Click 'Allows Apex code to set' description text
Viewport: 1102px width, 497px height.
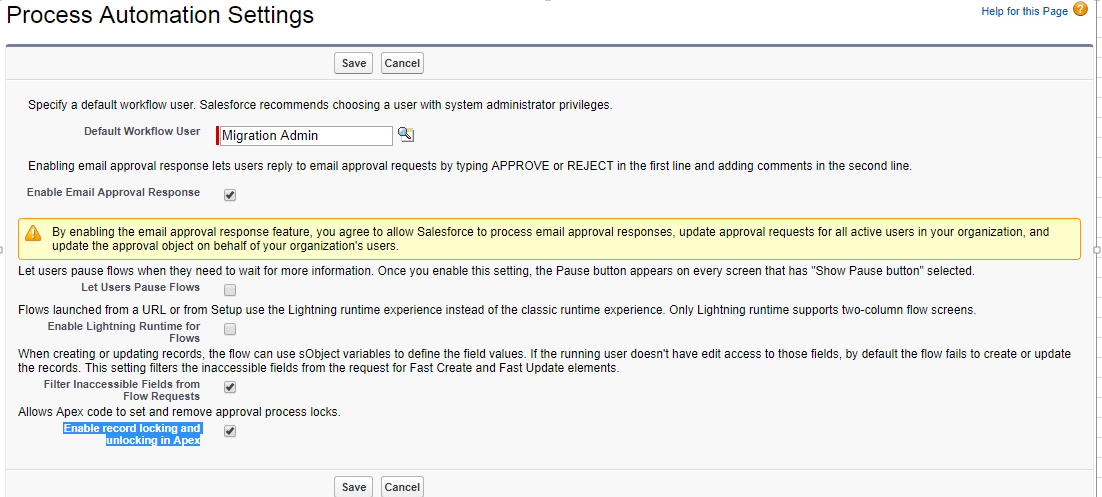pyautogui.click(x=179, y=412)
